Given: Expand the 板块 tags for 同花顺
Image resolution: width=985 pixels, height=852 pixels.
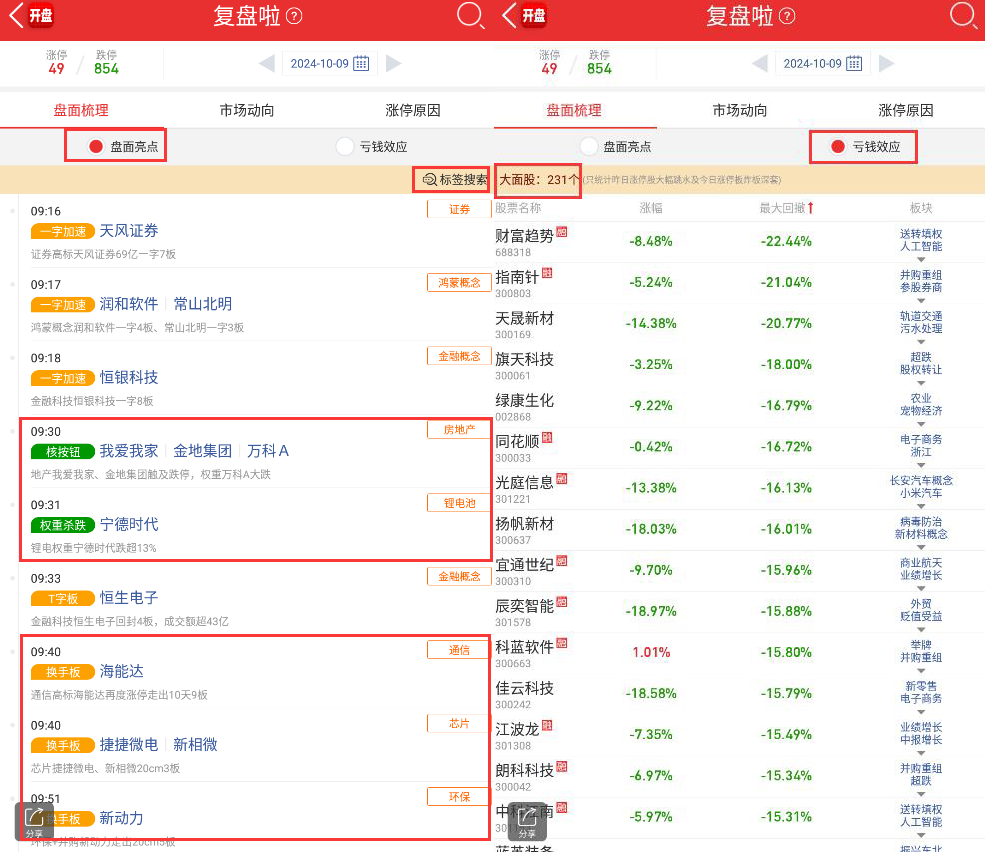Looking at the screenshot, I should coord(921,466).
